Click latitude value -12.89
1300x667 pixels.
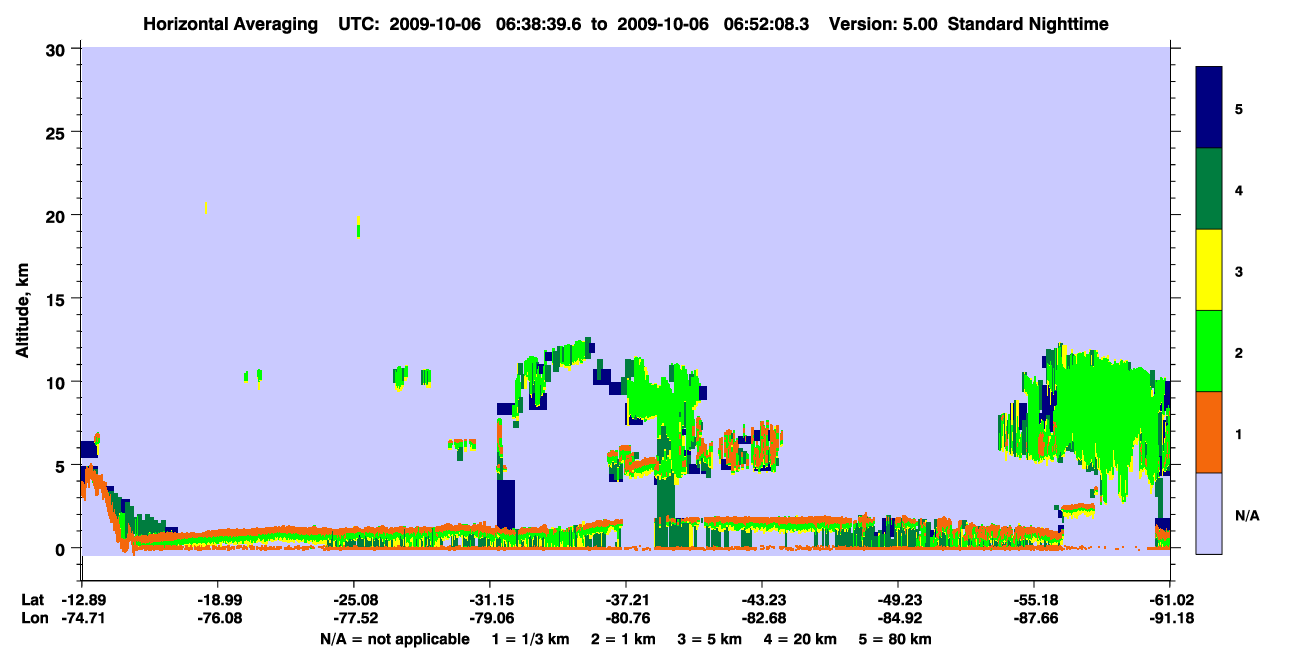(x=82, y=599)
